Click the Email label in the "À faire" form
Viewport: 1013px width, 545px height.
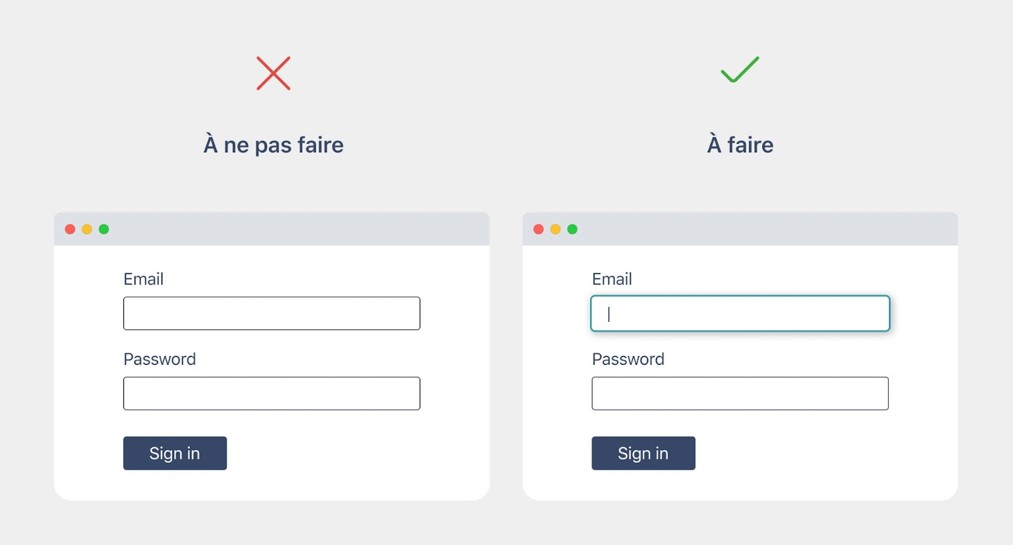(612, 279)
